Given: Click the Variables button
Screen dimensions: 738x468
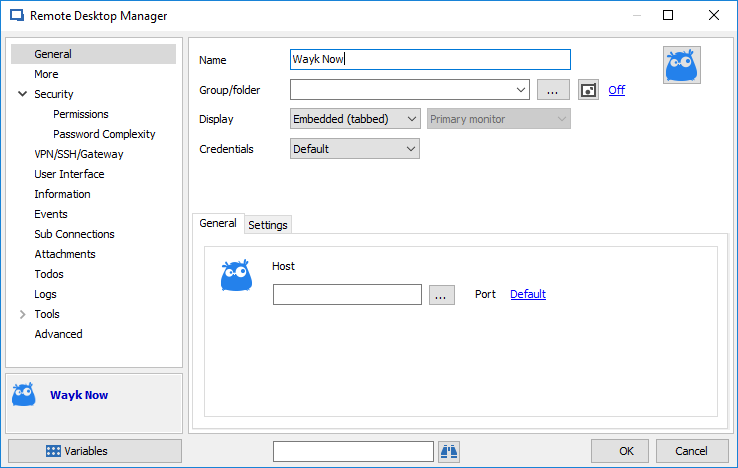Looking at the screenshot, I should click(x=95, y=451).
